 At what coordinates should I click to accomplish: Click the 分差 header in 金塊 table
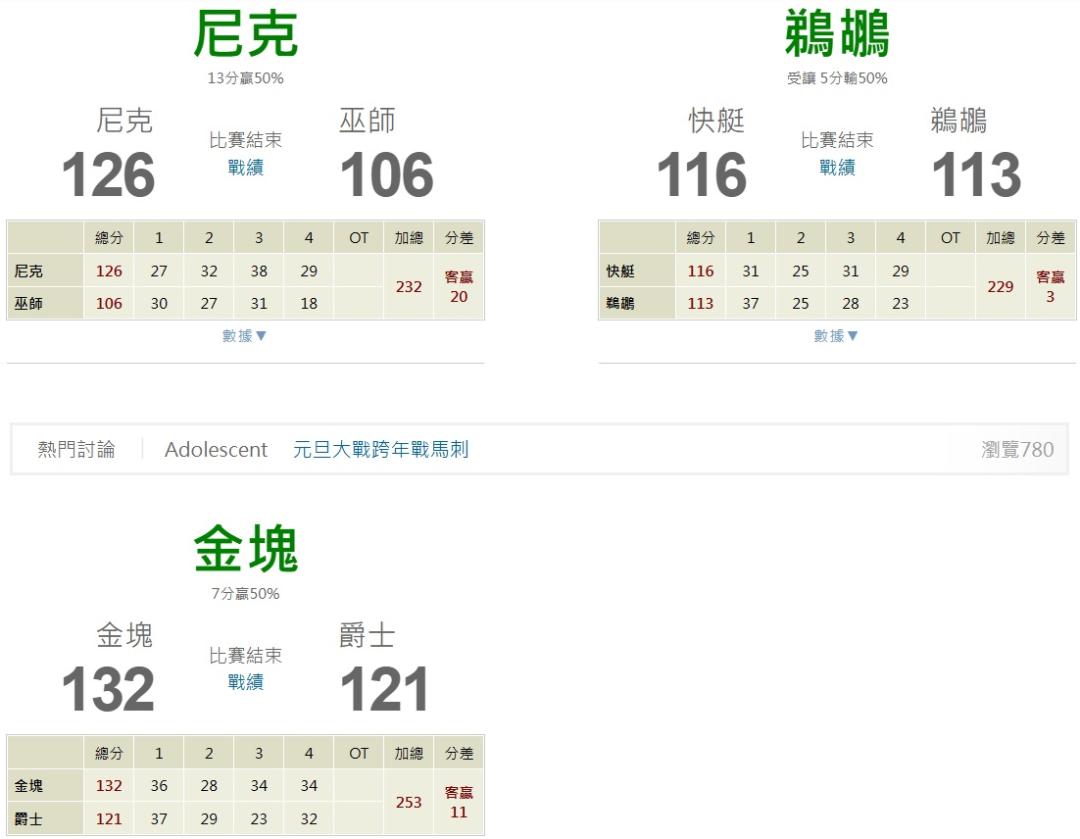coord(459,753)
